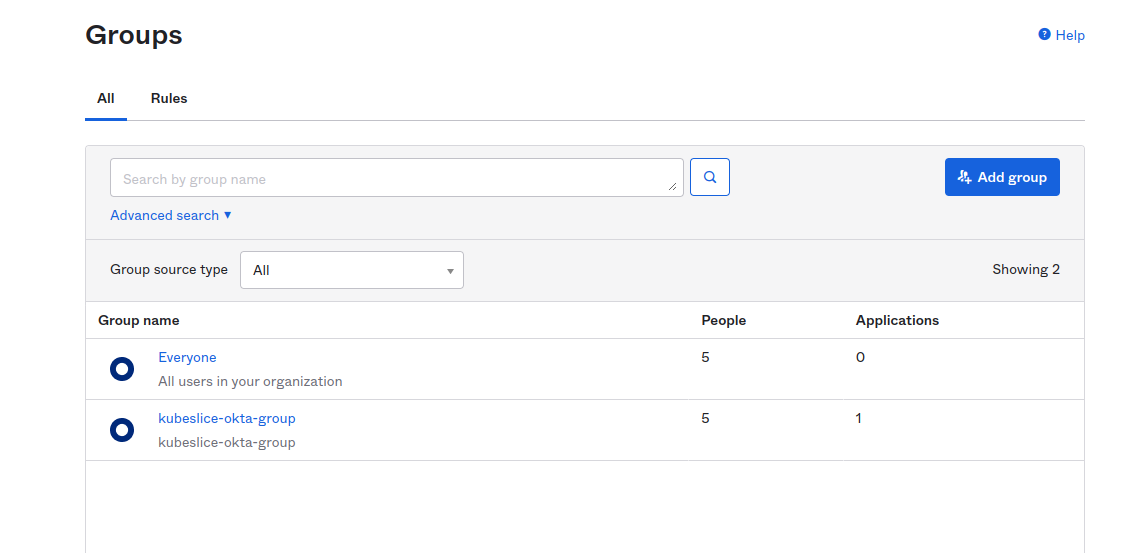Click the gray kubeslice-okta-group description text
Screen dimensions: 1142x553
[x=227, y=442]
